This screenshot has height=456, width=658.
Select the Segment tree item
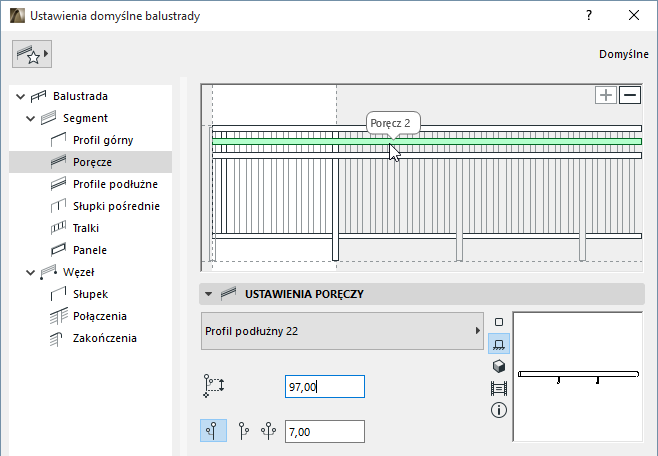click(x=85, y=118)
